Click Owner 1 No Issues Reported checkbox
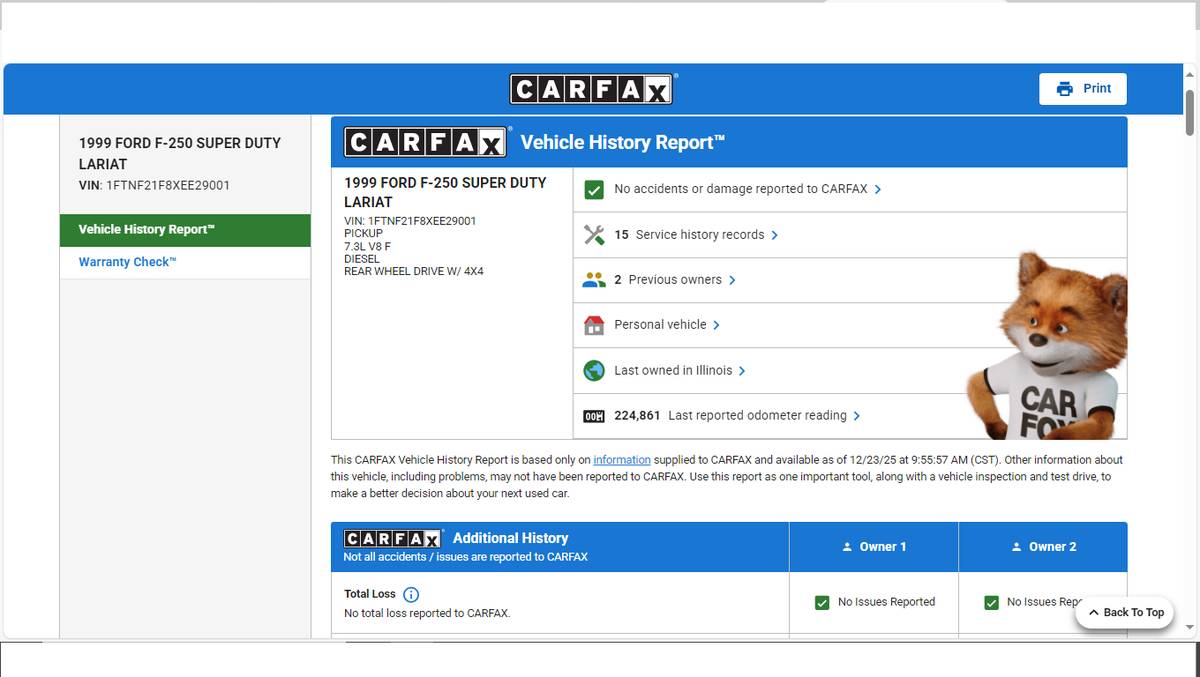The width and height of the screenshot is (1200, 677). [x=822, y=602]
